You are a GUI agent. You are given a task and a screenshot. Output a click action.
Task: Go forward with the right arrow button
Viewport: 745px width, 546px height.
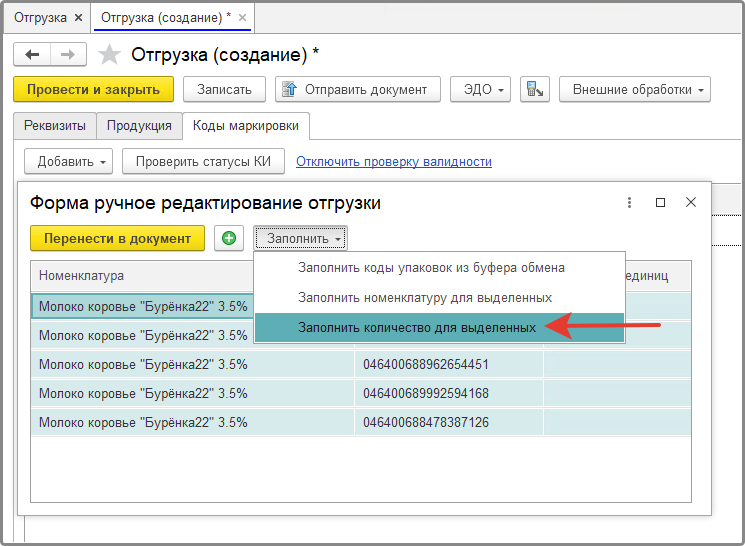pos(68,55)
